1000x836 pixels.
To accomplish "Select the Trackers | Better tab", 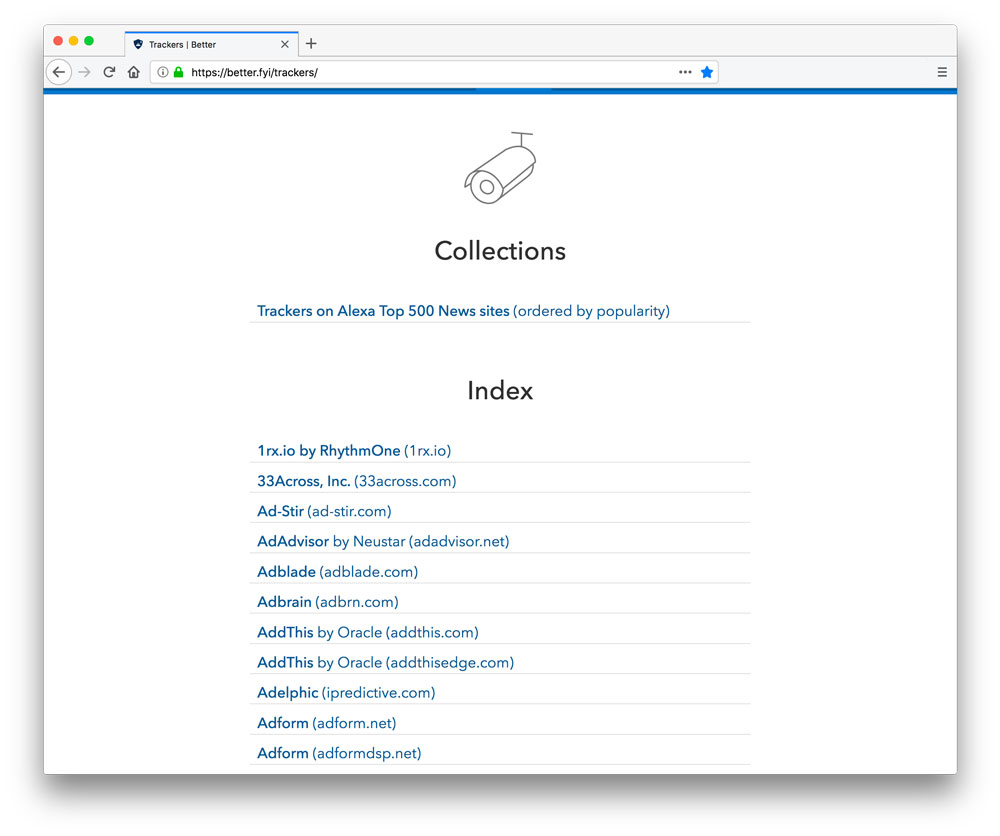I will pos(212,44).
